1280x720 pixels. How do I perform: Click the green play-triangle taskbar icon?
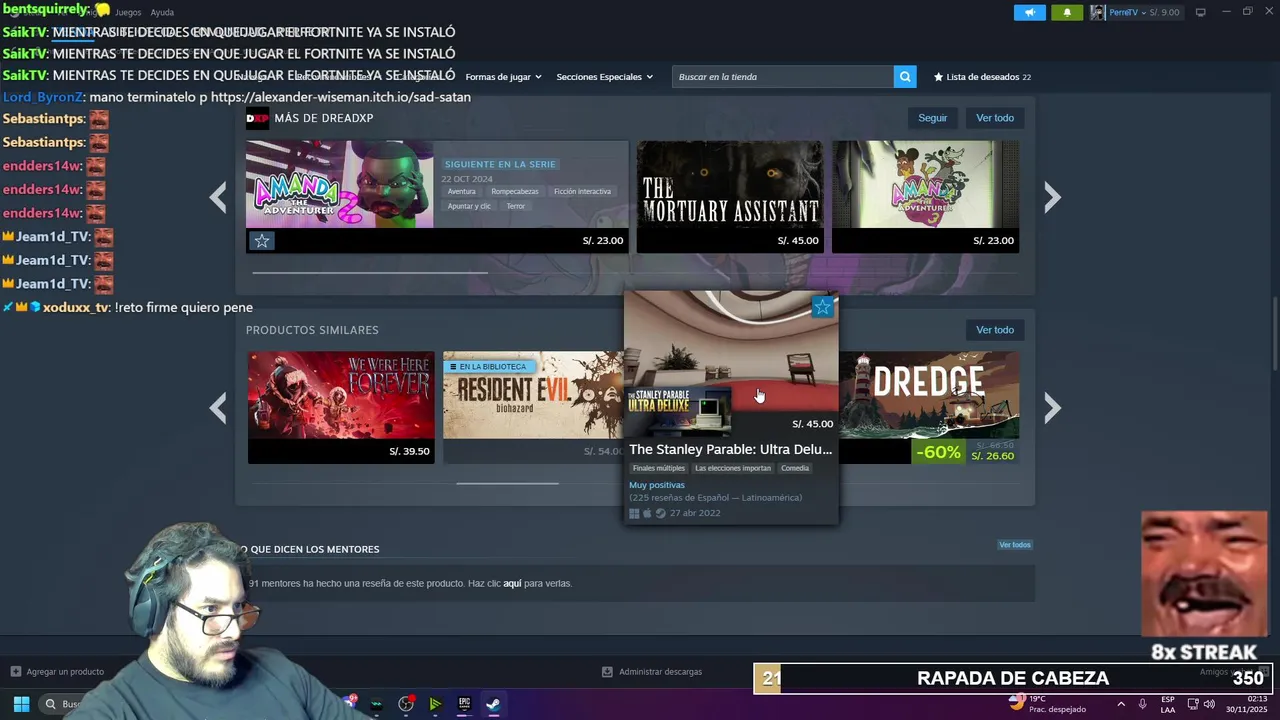435,704
